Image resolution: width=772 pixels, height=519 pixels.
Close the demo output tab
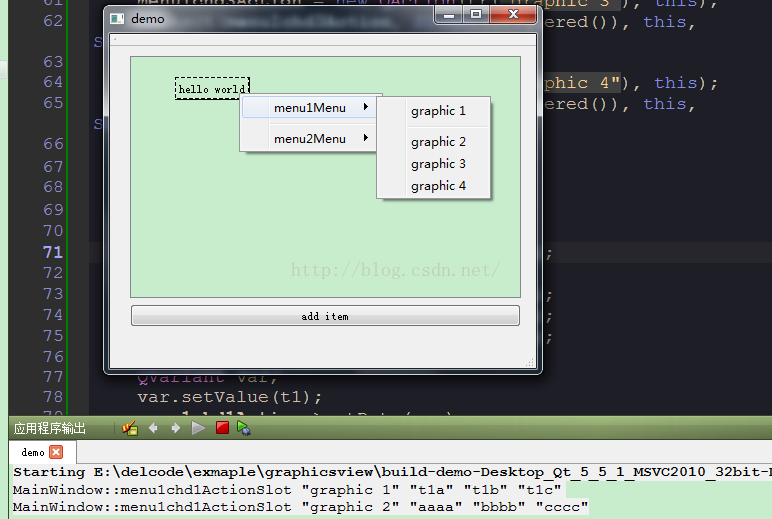(57, 452)
